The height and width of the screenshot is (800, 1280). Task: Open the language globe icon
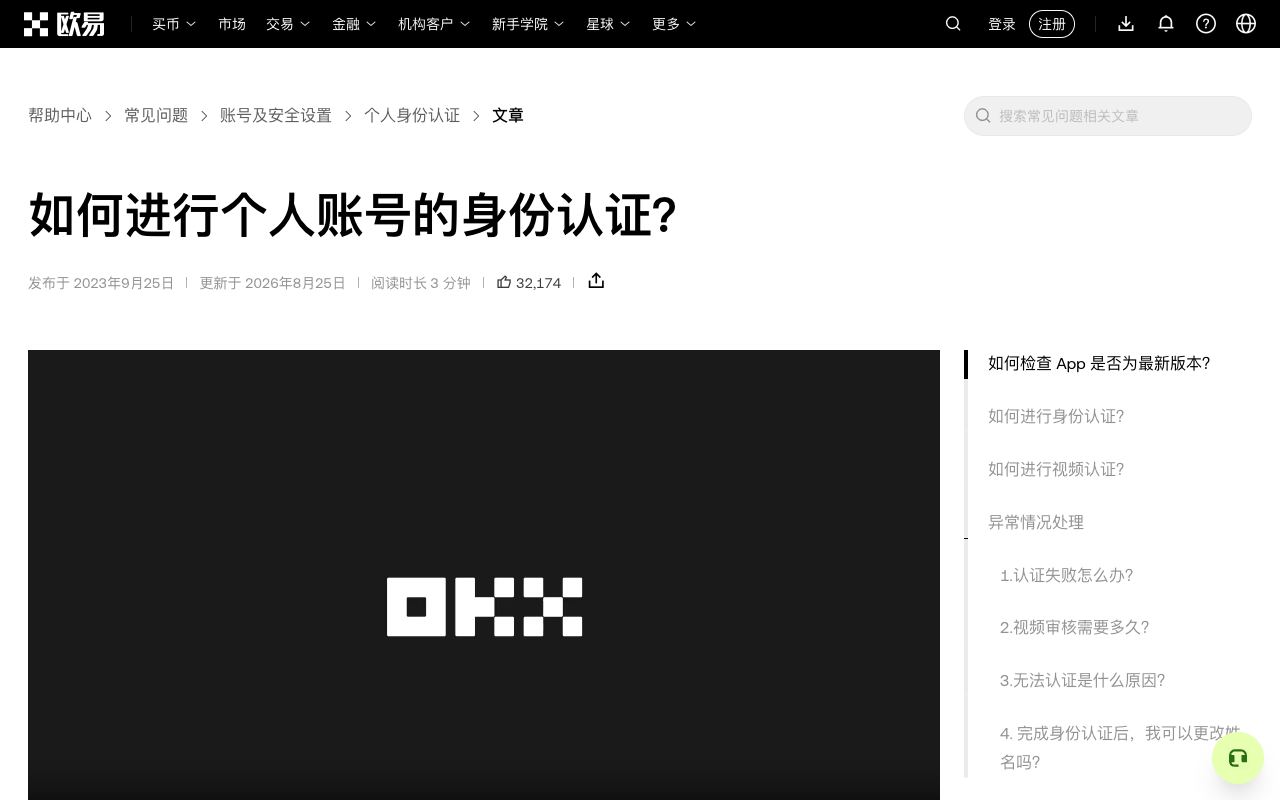1246,24
